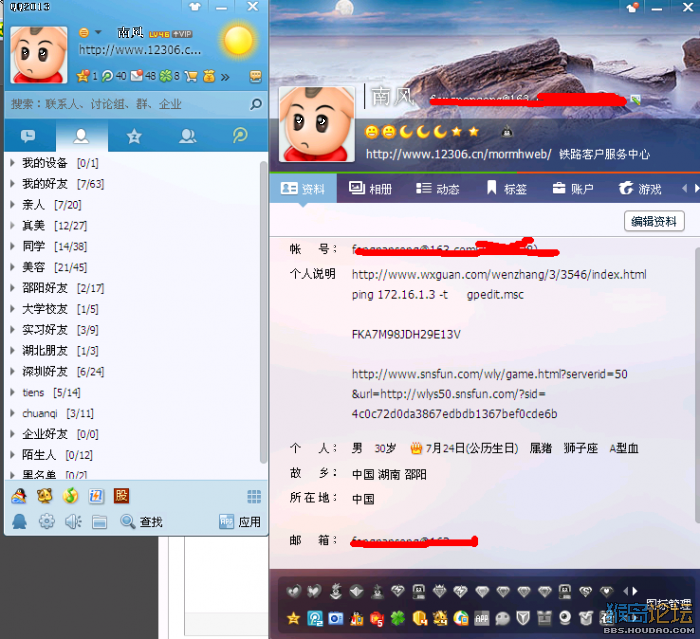Viewport: 700px width, 639px height.
Task: Click the blue Tencent Weibo icon in profile icon bar
Action: 315,618
